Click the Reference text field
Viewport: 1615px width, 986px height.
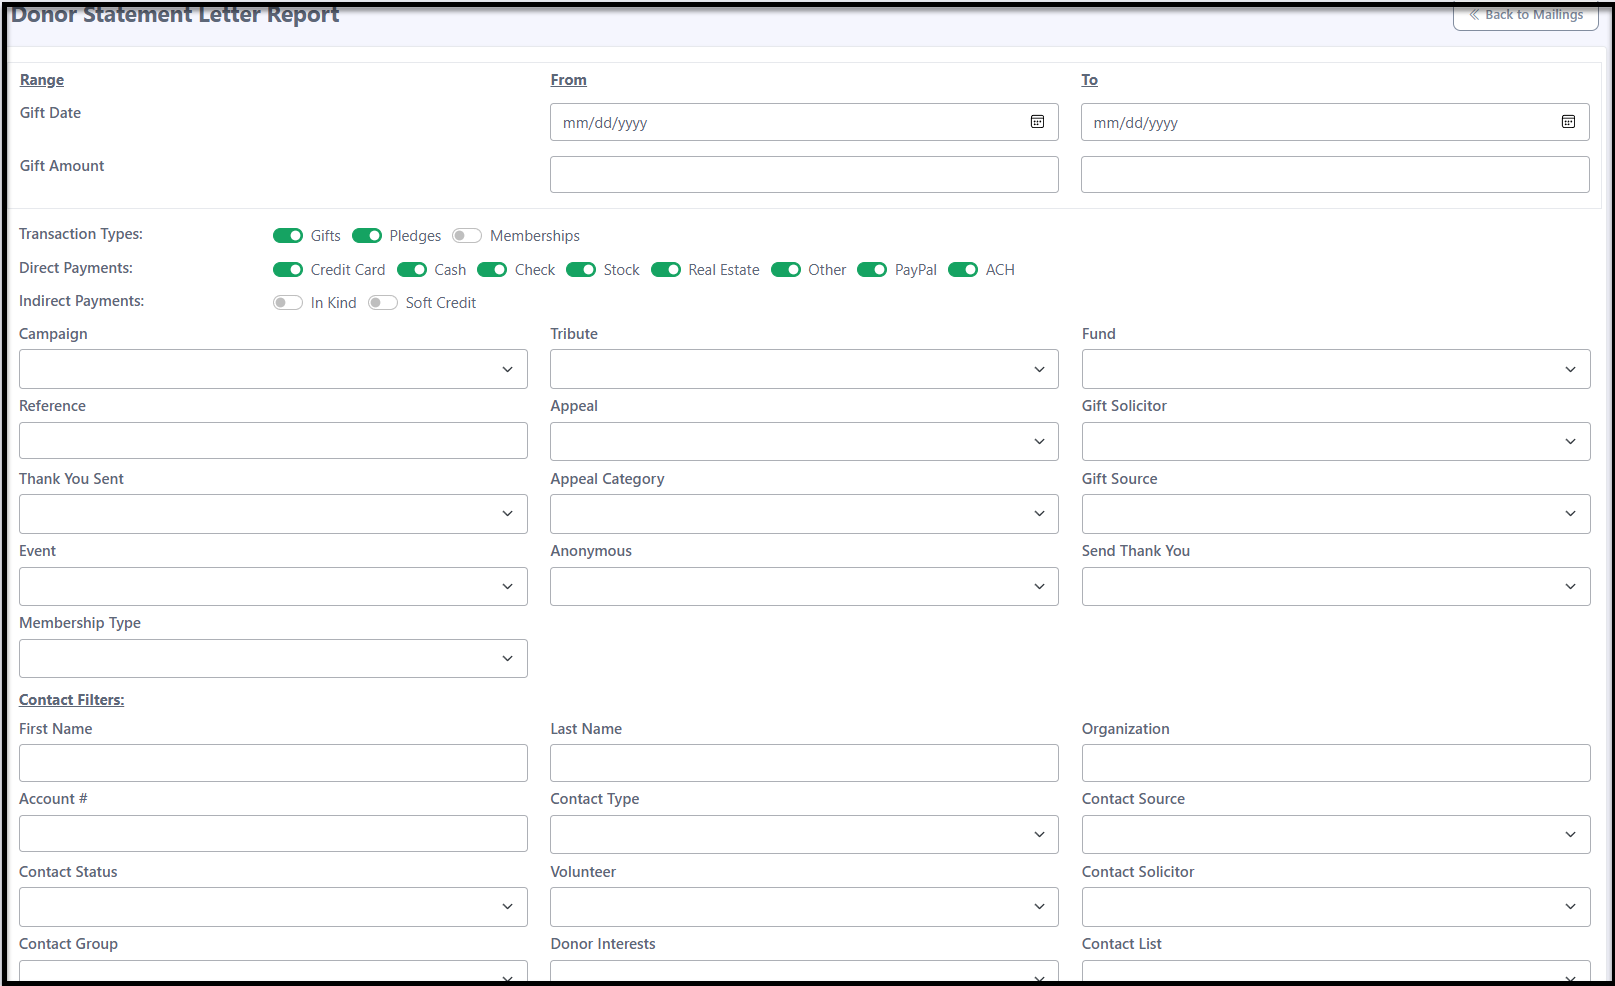273,441
